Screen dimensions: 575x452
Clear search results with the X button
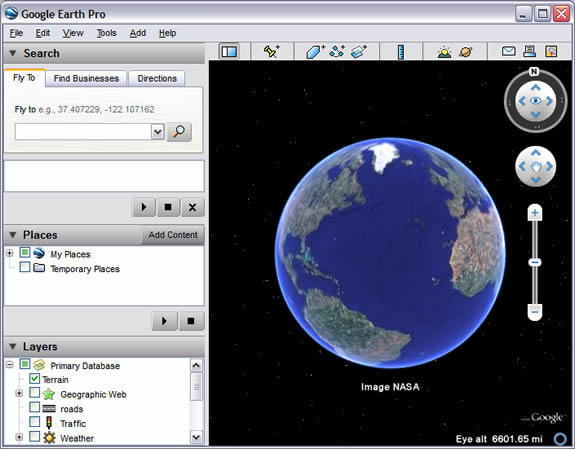(x=192, y=207)
